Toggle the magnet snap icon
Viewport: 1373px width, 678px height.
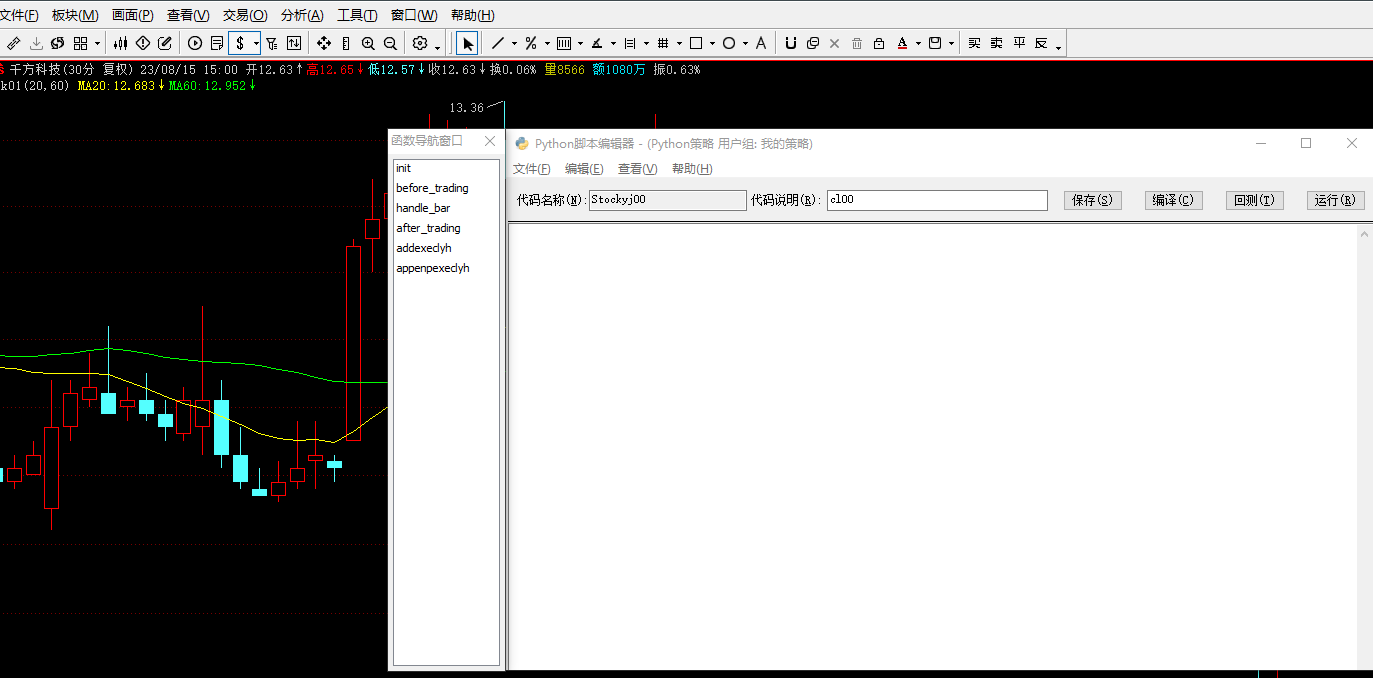tap(791, 43)
